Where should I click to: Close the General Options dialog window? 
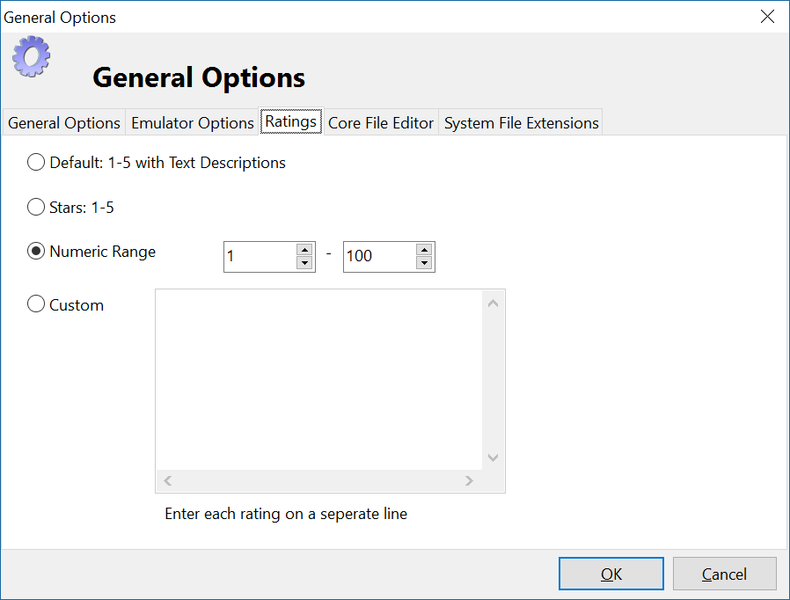point(767,16)
